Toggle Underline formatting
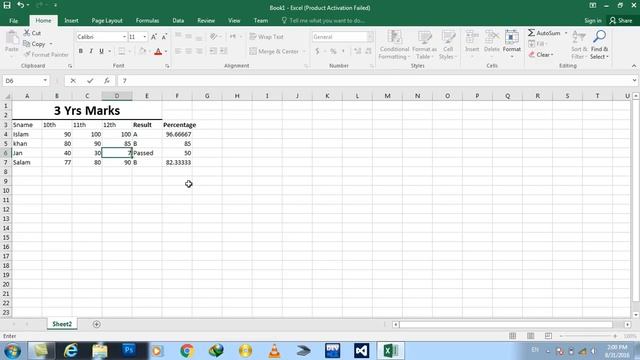The height and width of the screenshot is (360, 640). pyautogui.click(x=101, y=51)
